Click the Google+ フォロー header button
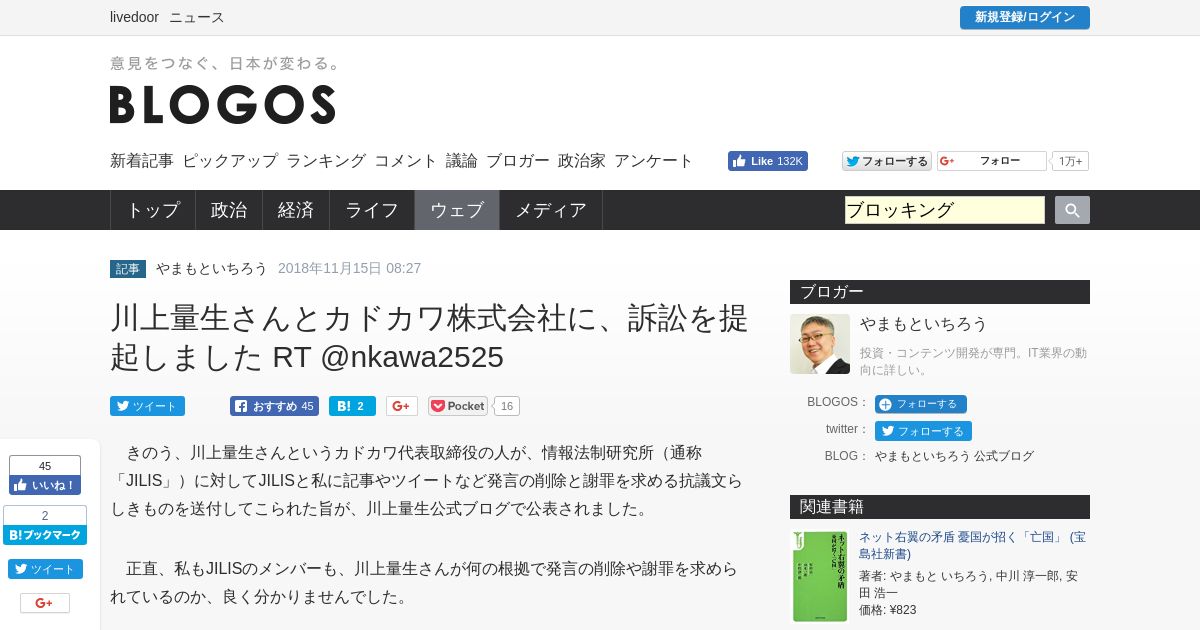 tap(992, 161)
